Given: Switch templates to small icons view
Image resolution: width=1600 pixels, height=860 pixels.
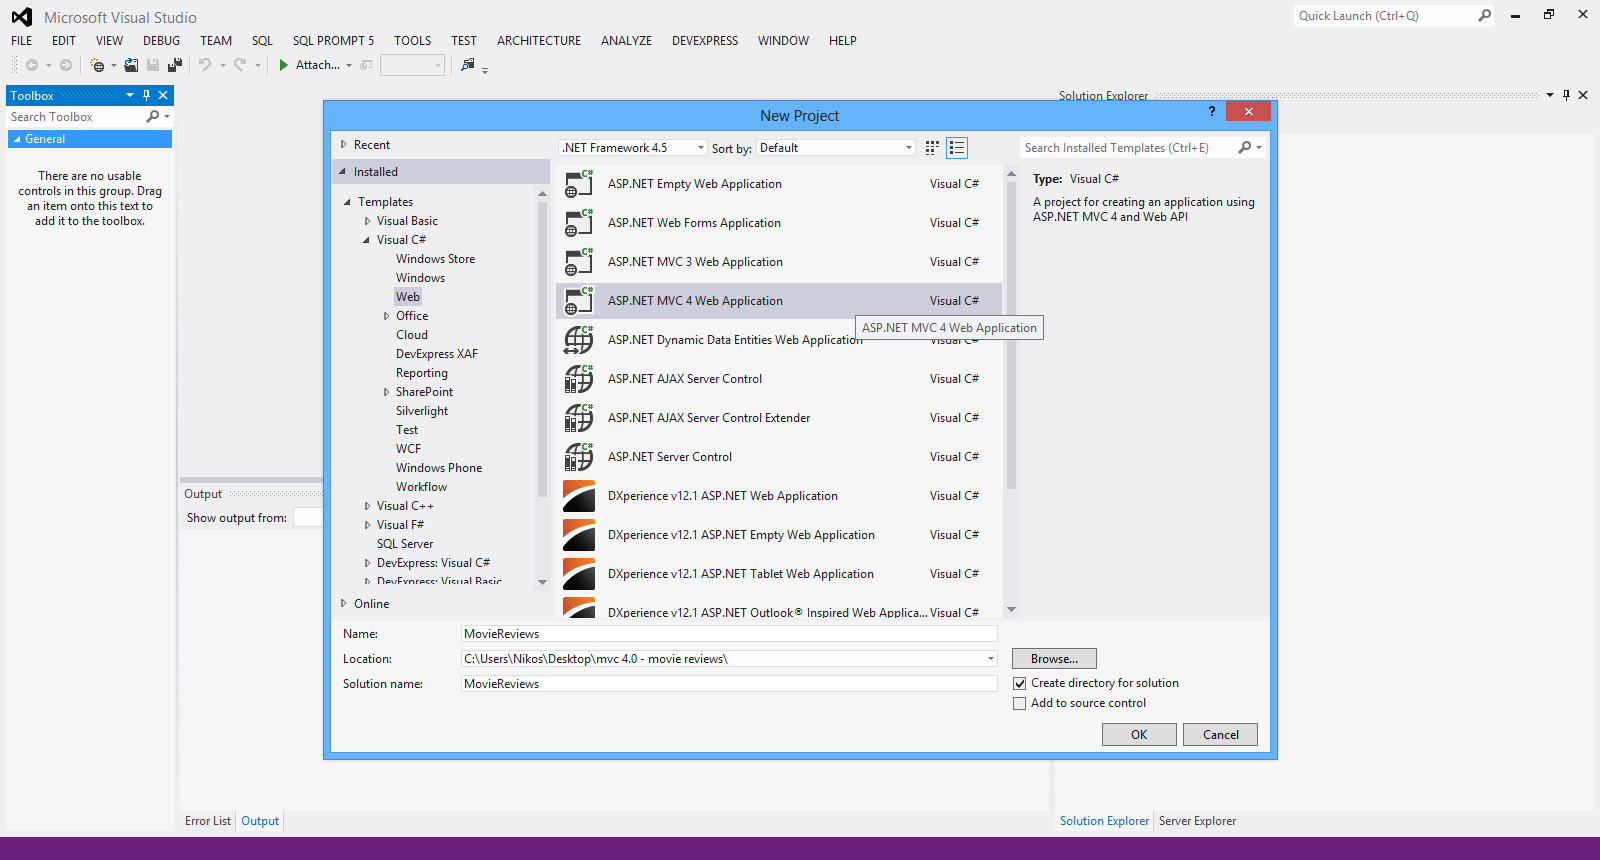Looking at the screenshot, I should [x=932, y=148].
